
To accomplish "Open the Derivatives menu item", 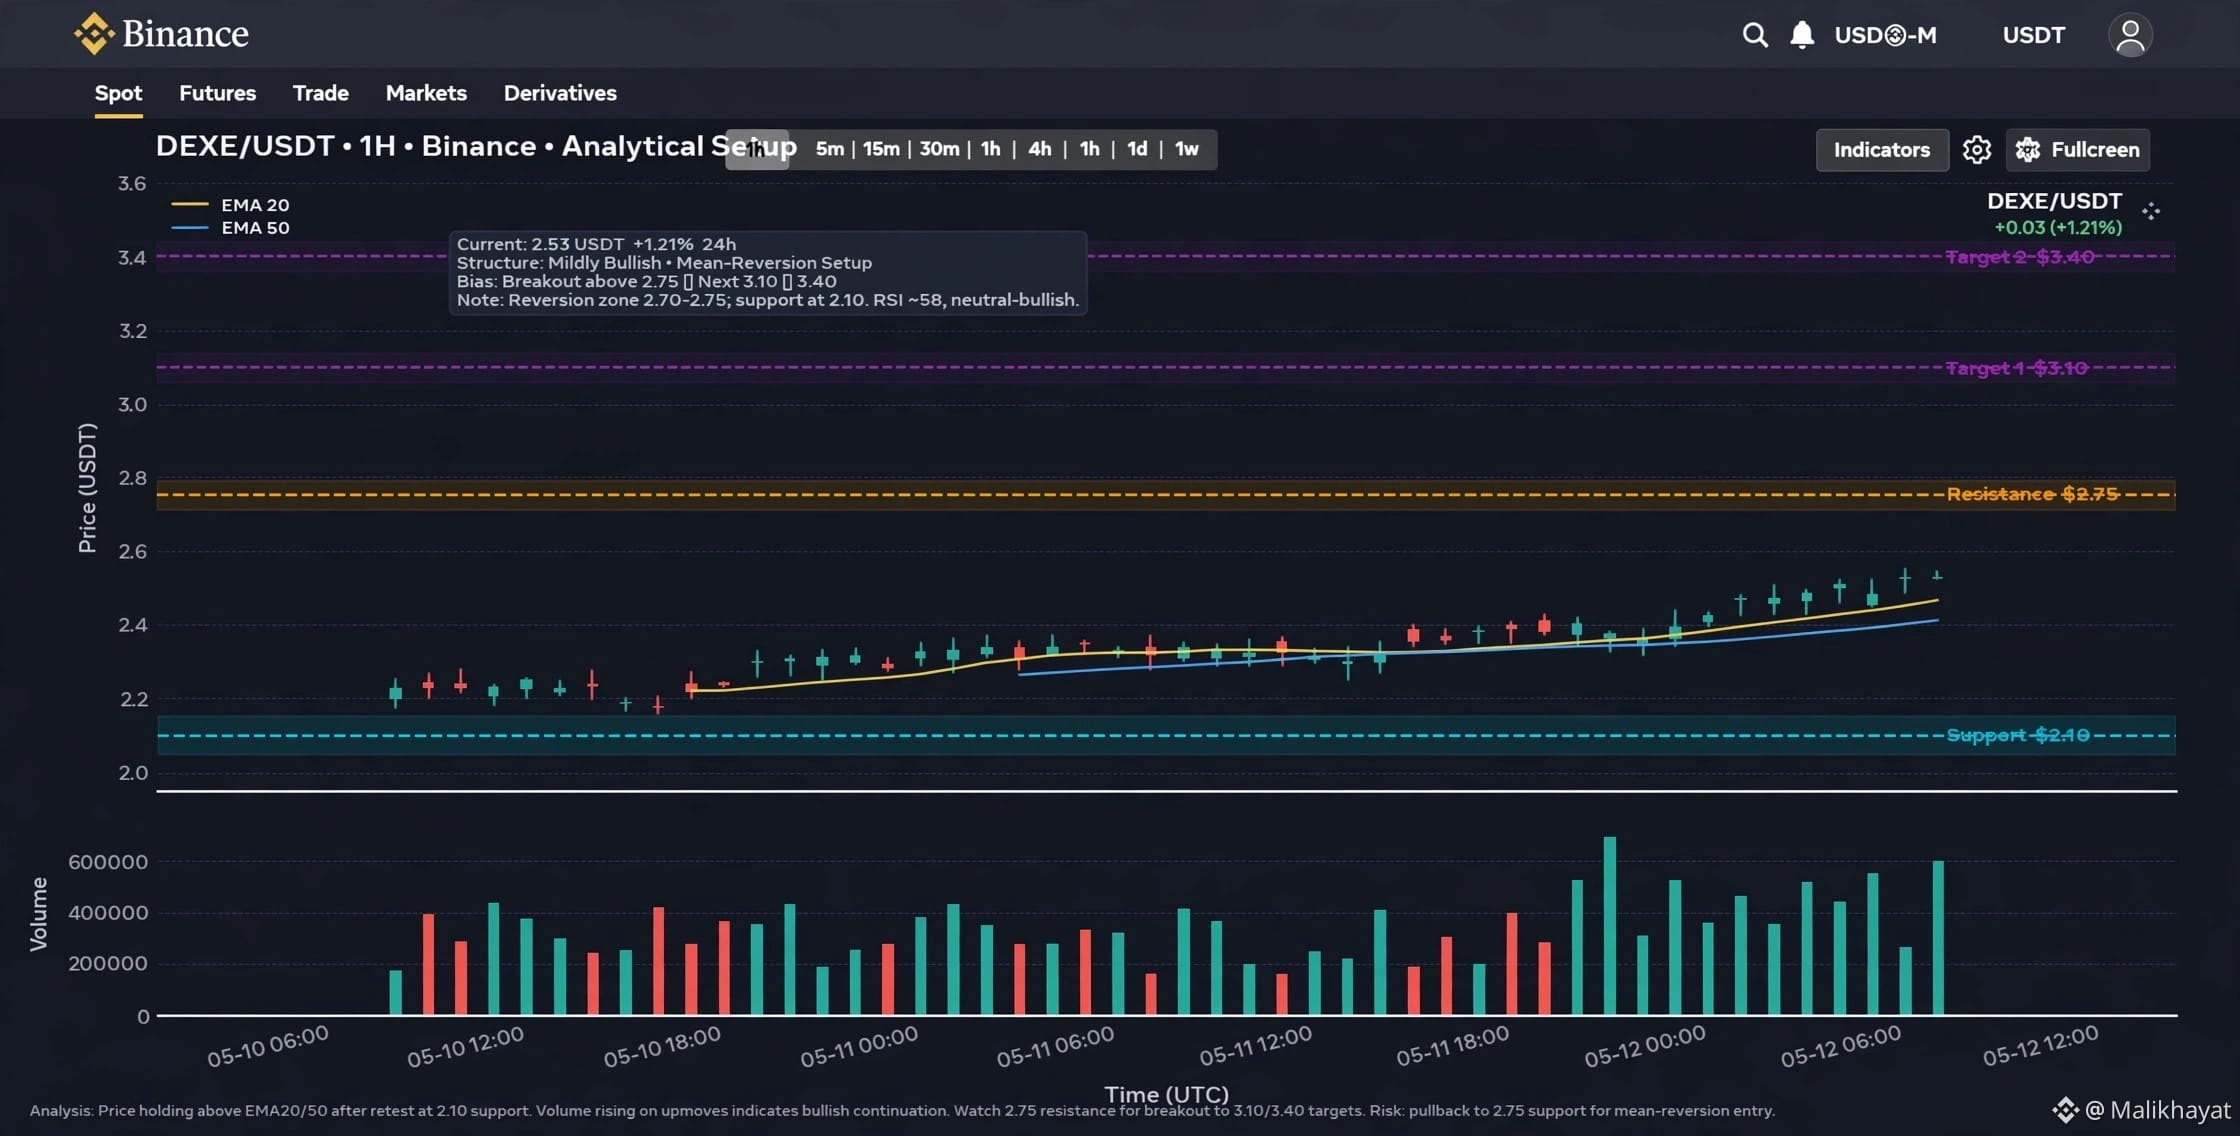I will 560,93.
